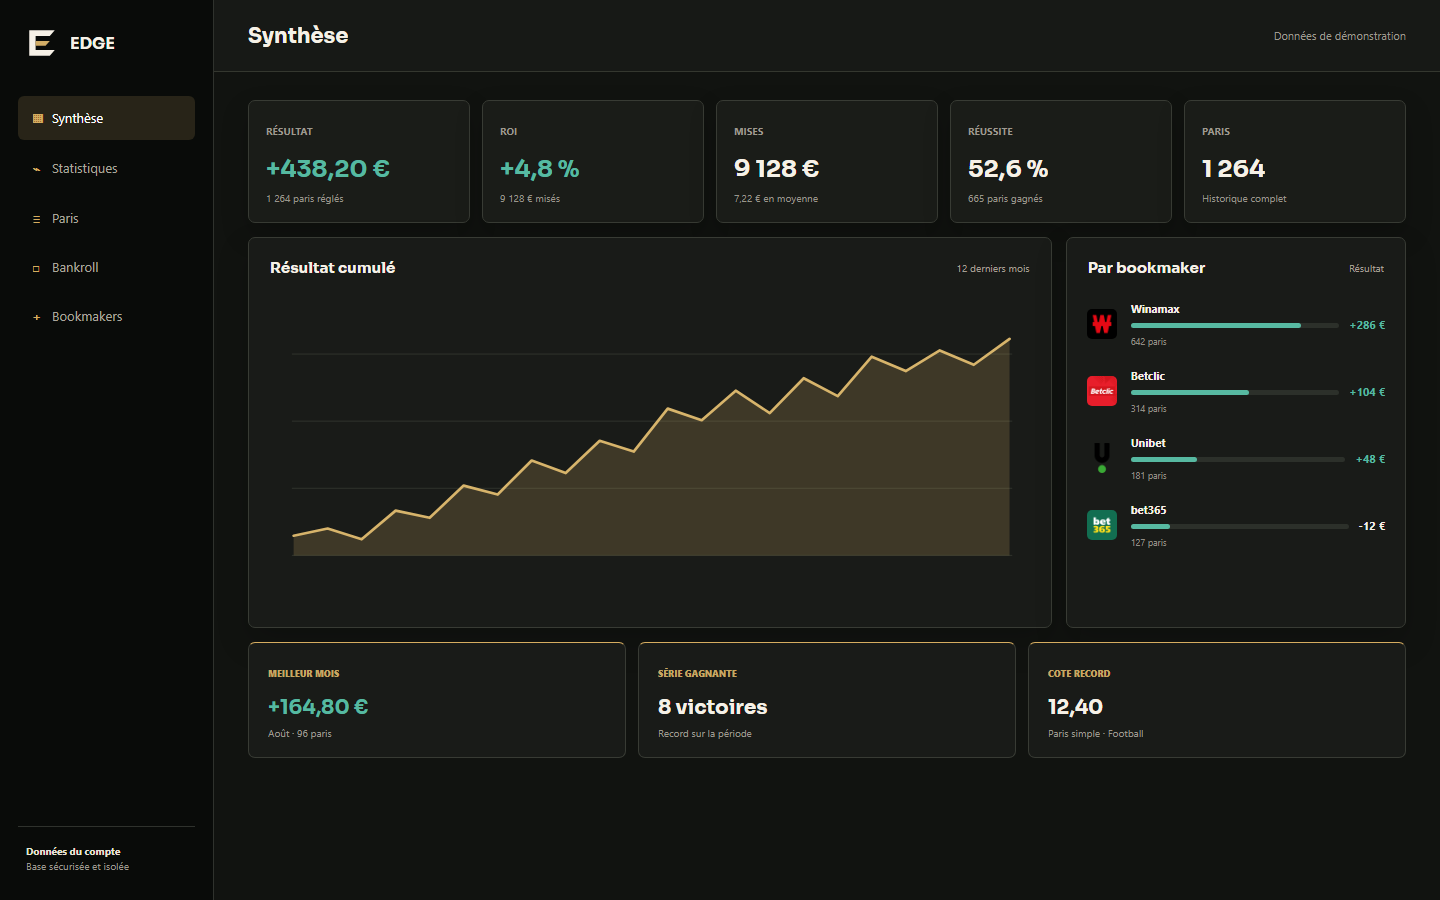Click the '8 victoires' series value
1440x900 pixels.
click(x=713, y=707)
